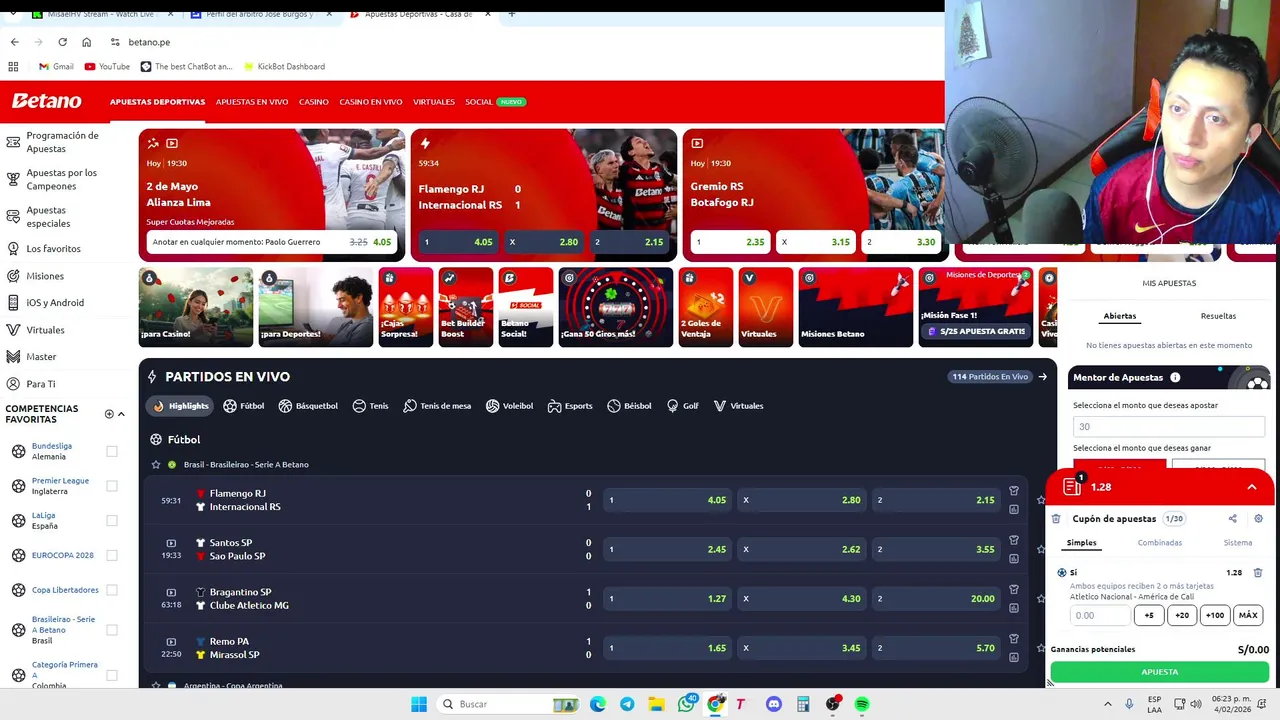Open Apuestas por los Campeones
This screenshot has height=720, width=1280.
[x=60, y=179]
